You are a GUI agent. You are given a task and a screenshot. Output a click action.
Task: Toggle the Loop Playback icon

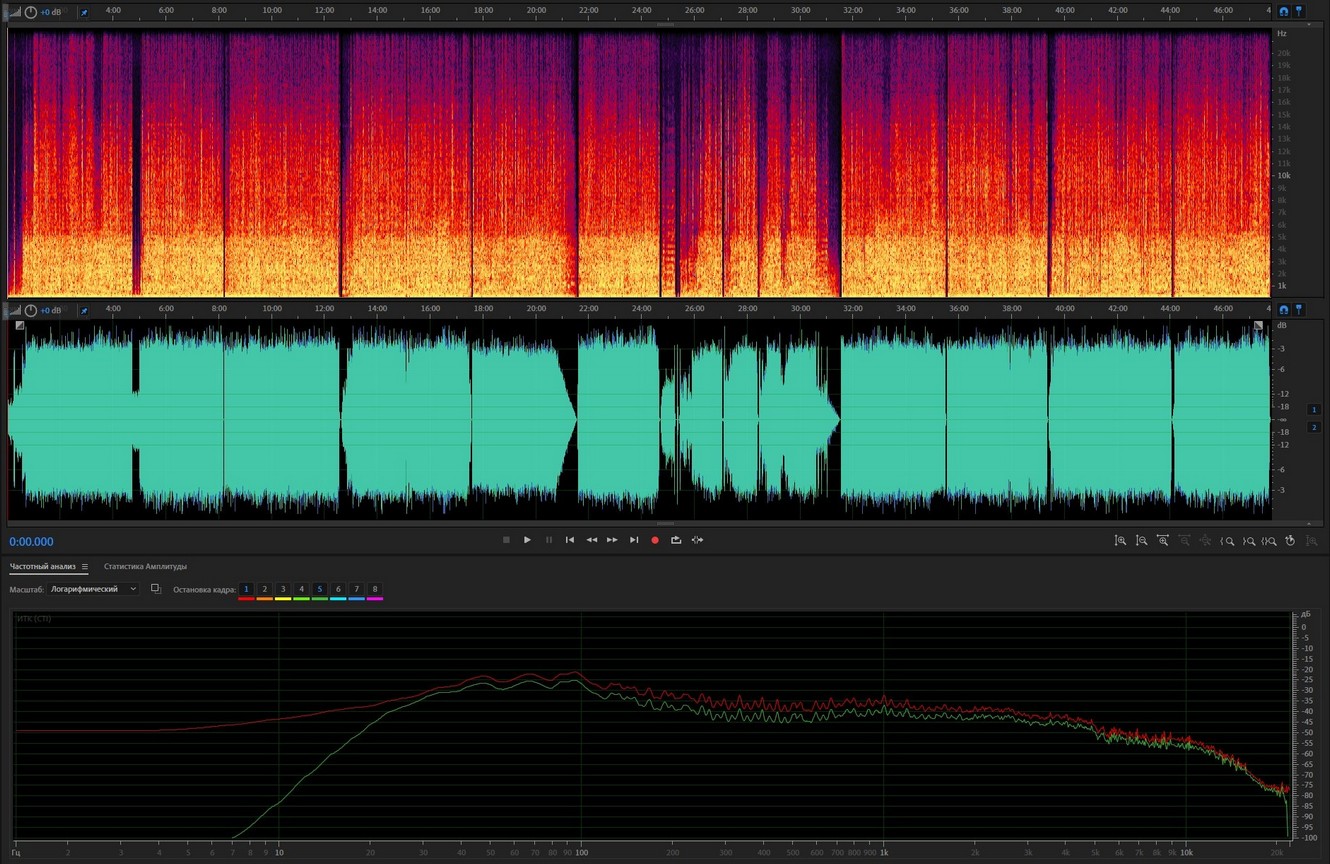676,540
